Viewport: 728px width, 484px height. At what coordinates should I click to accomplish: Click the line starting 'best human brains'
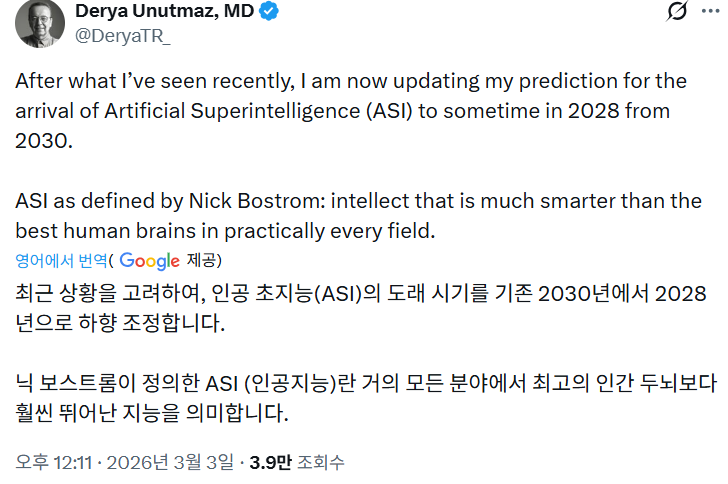[226, 230]
